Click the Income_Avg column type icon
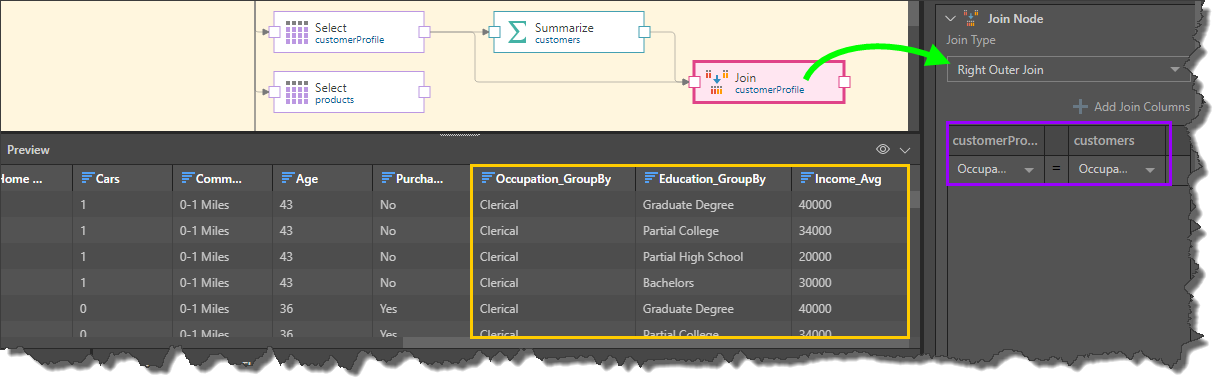This screenshot has height=392, width=1228. click(808, 179)
